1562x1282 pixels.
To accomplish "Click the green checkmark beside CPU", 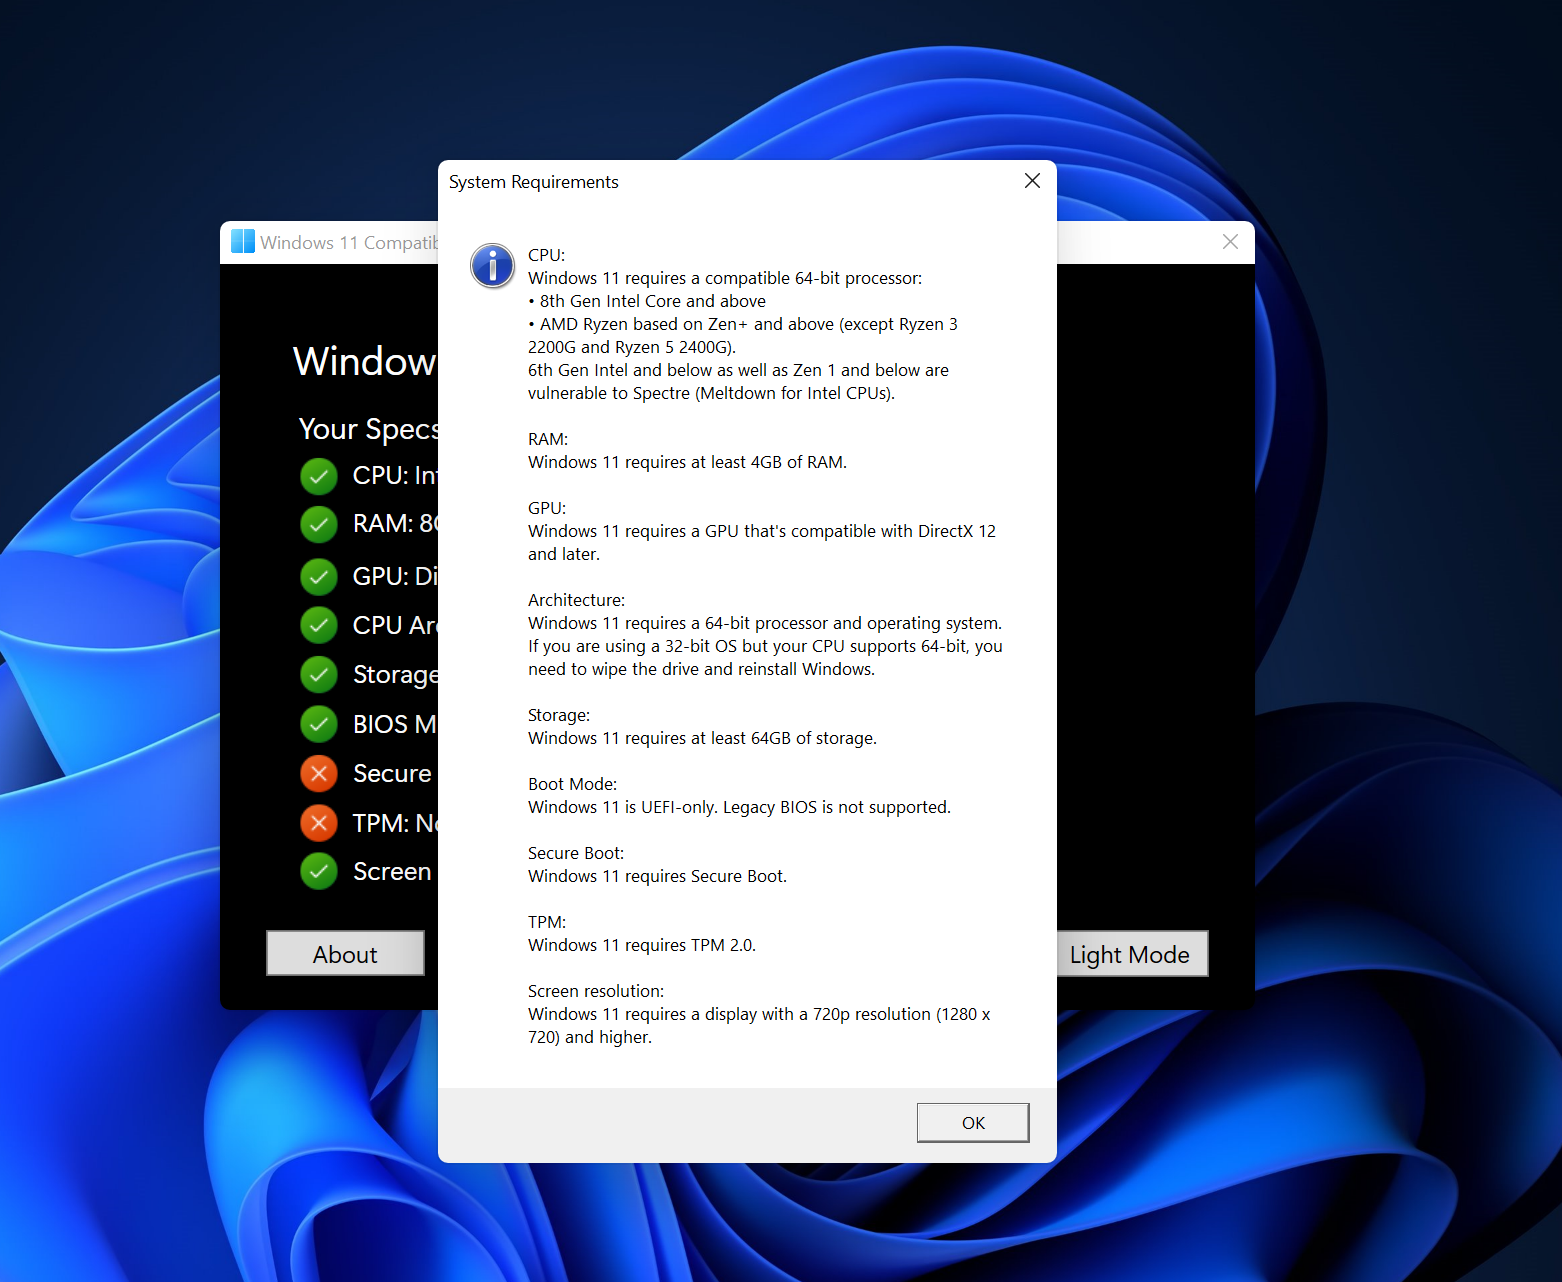I will point(318,476).
